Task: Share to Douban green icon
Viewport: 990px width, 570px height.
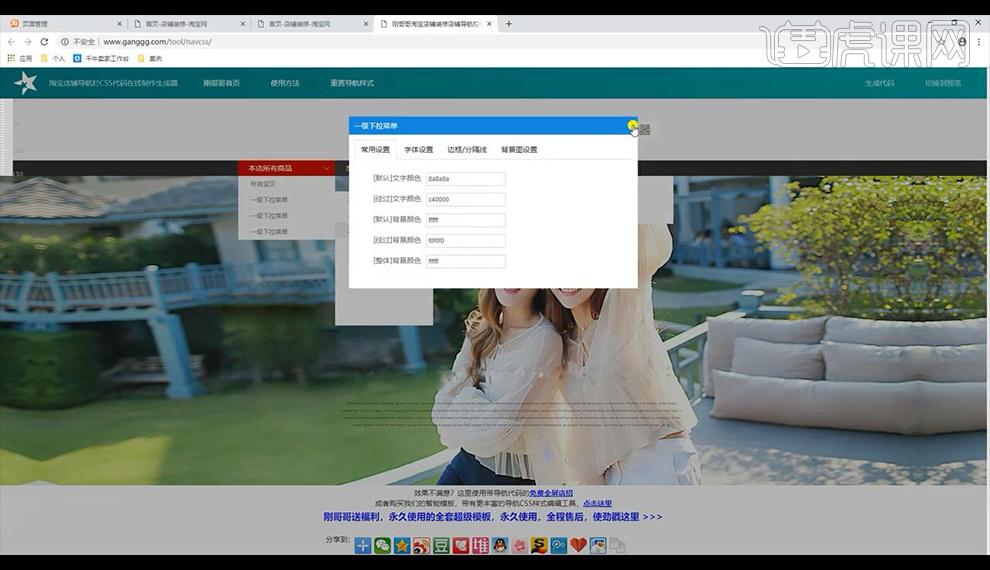Action: (x=441, y=545)
